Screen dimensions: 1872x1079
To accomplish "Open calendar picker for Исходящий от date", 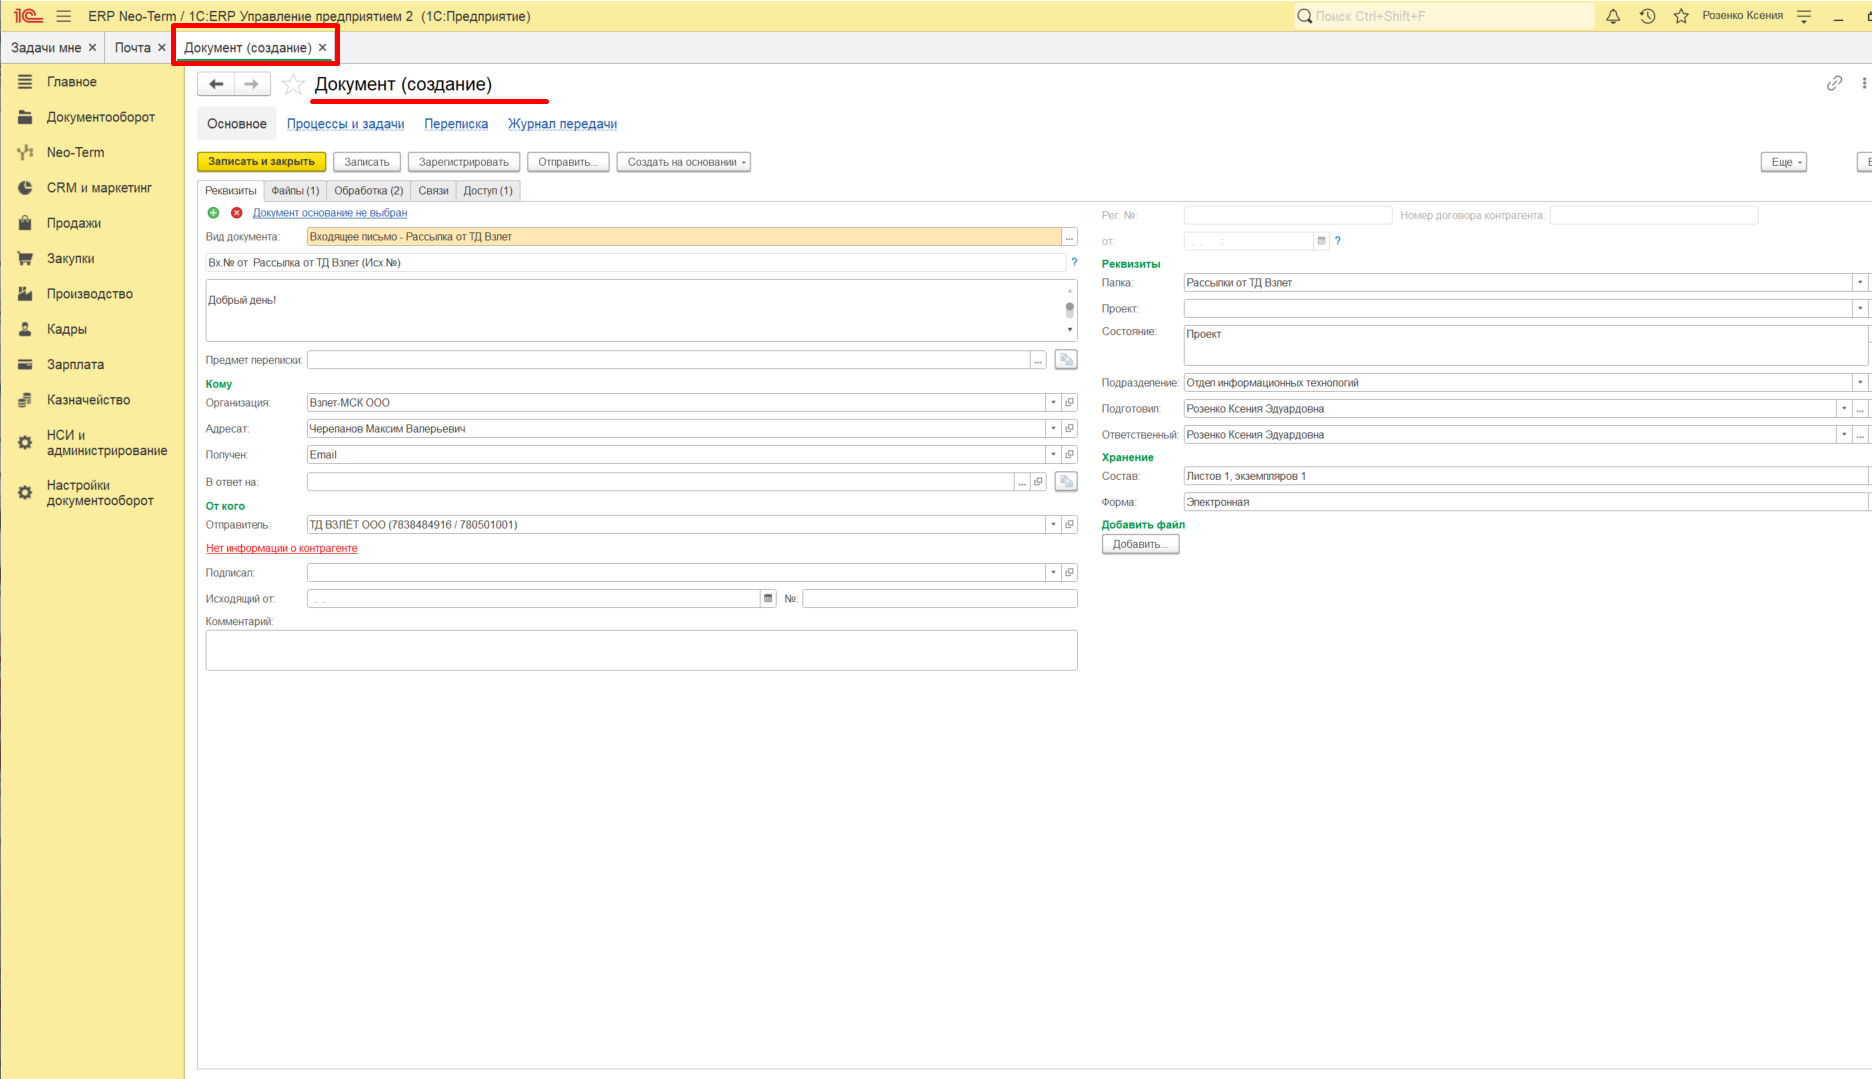I will coord(768,599).
